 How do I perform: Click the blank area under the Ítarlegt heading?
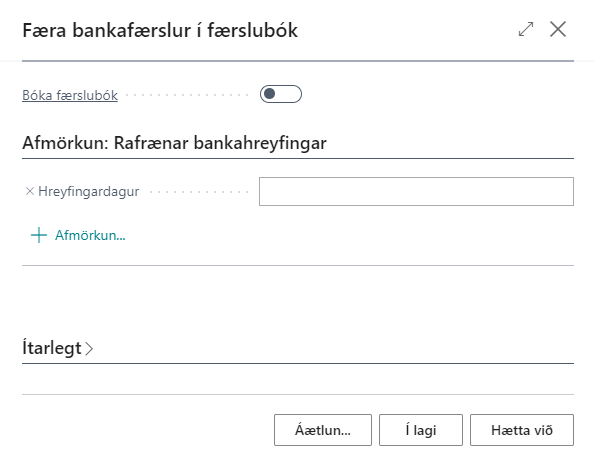(298, 379)
